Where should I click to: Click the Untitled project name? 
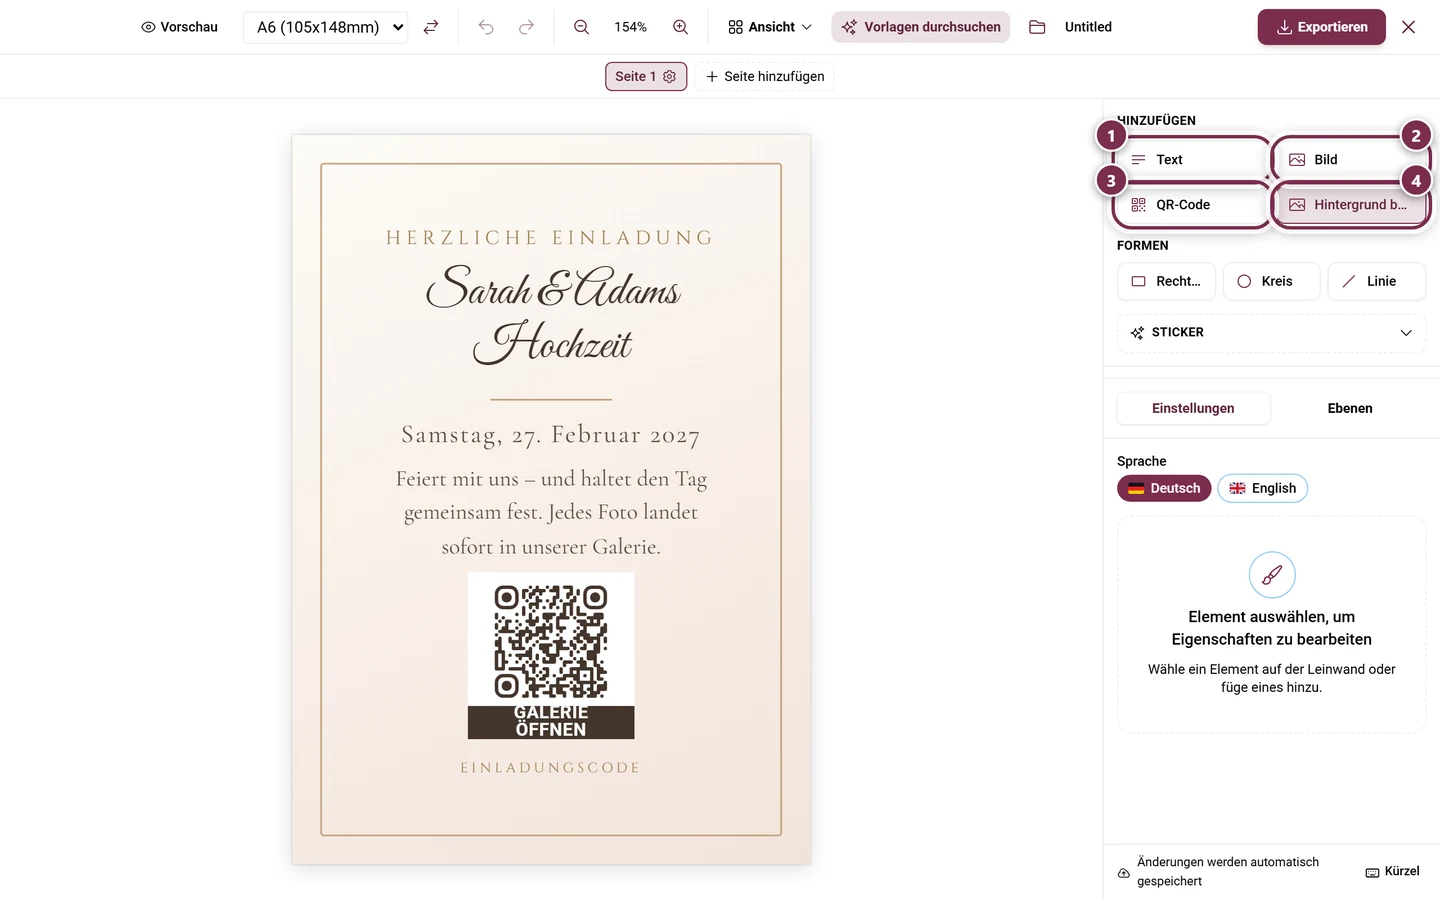[1088, 27]
